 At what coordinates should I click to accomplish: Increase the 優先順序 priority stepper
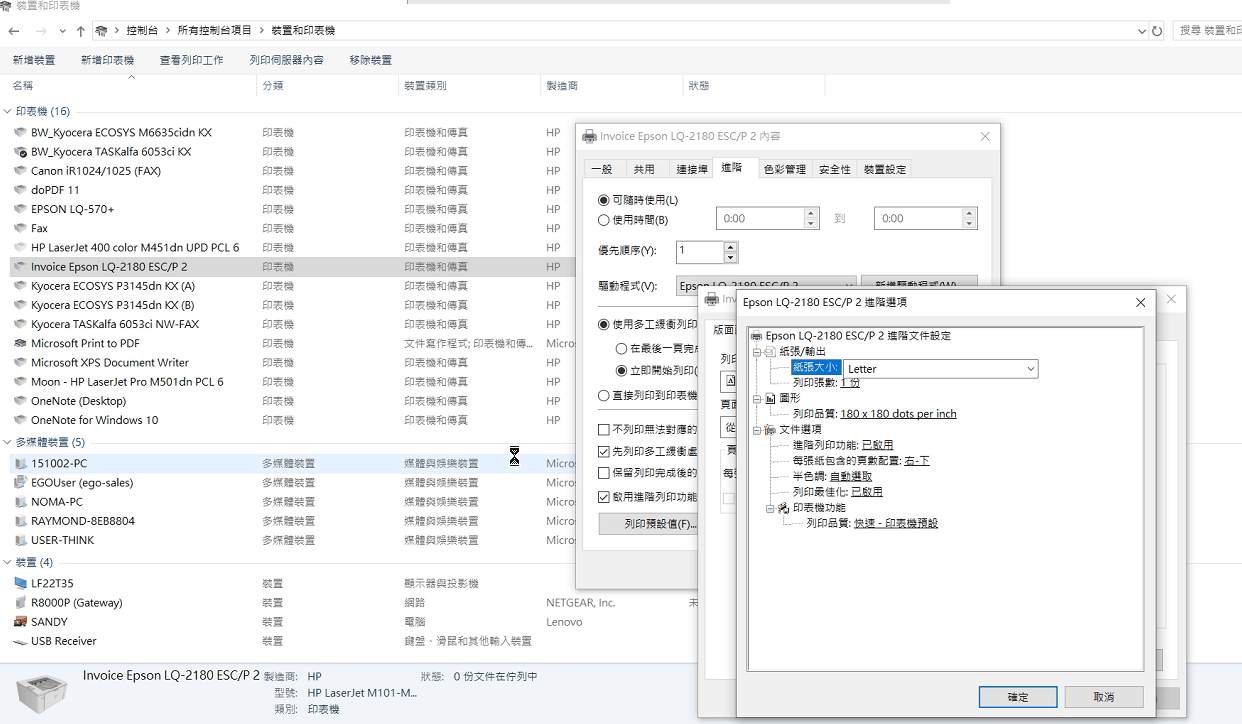[x=731, y=246]
